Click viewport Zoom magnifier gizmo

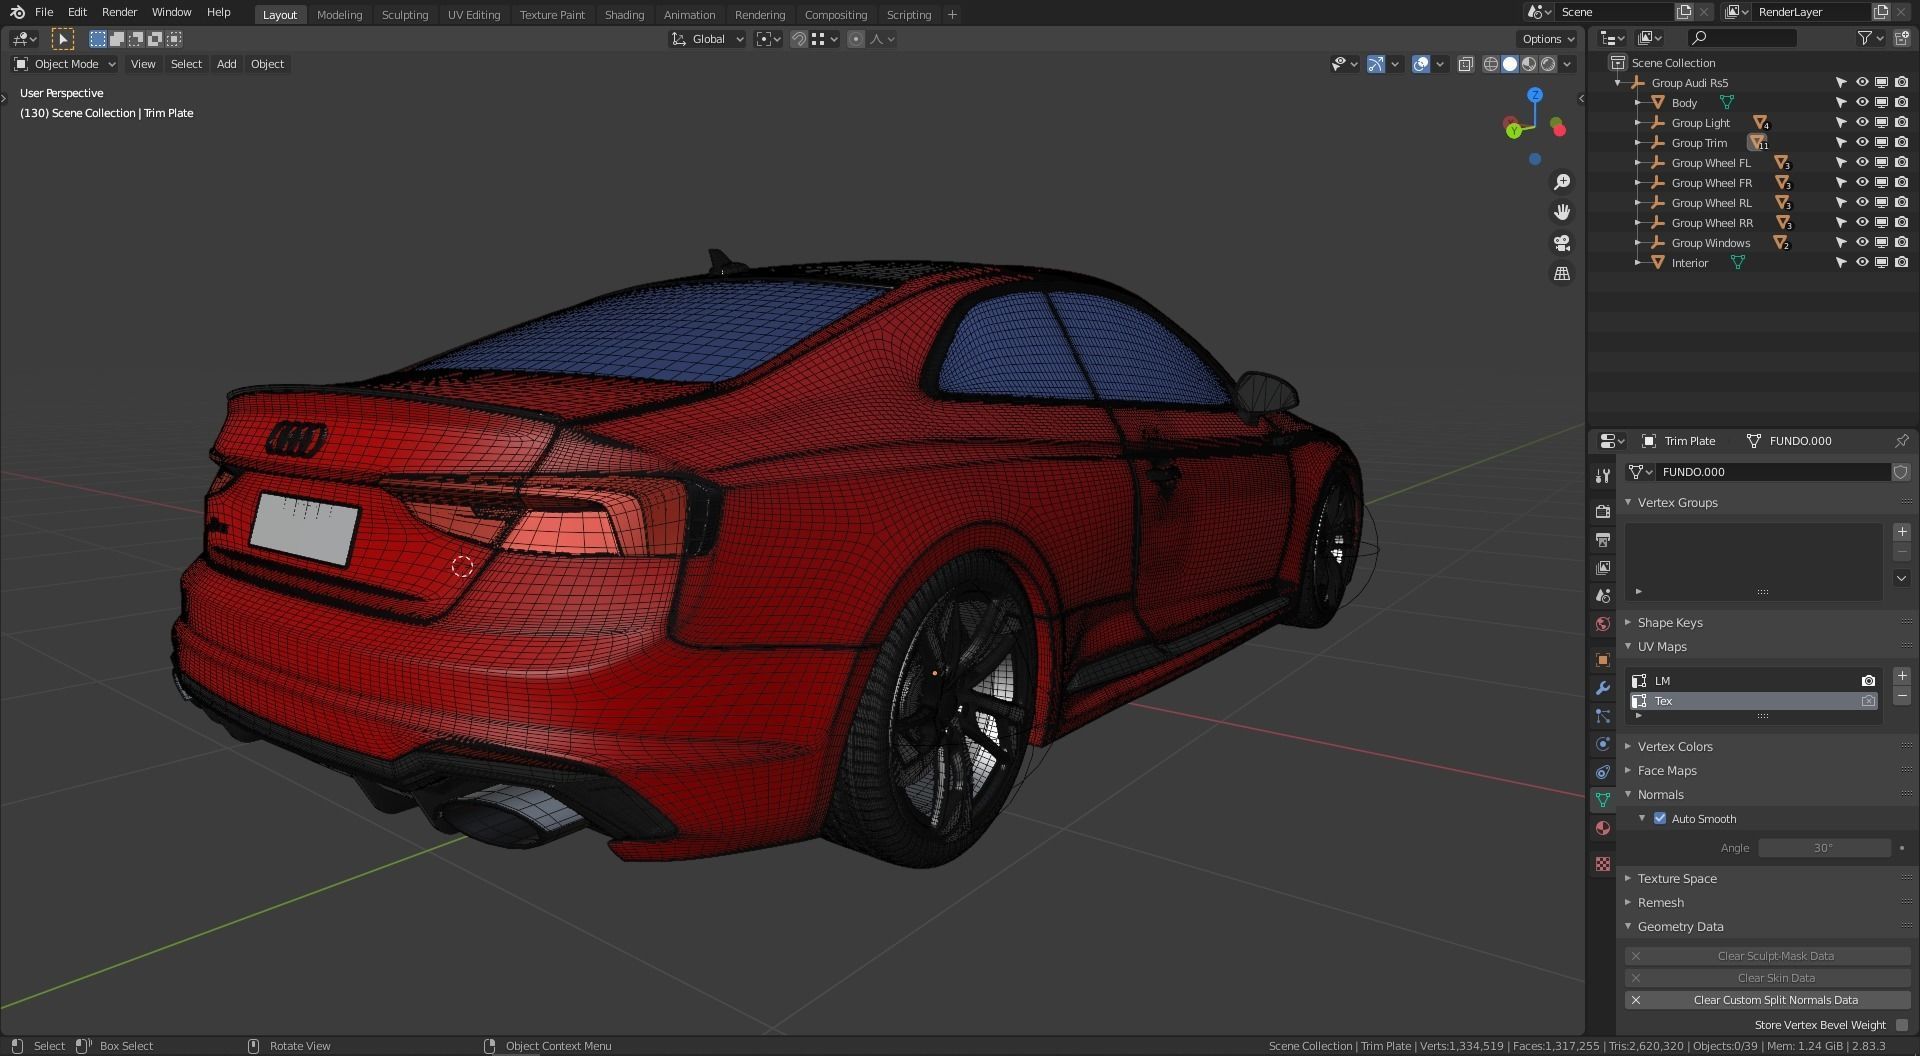[x=1561, y=182]
